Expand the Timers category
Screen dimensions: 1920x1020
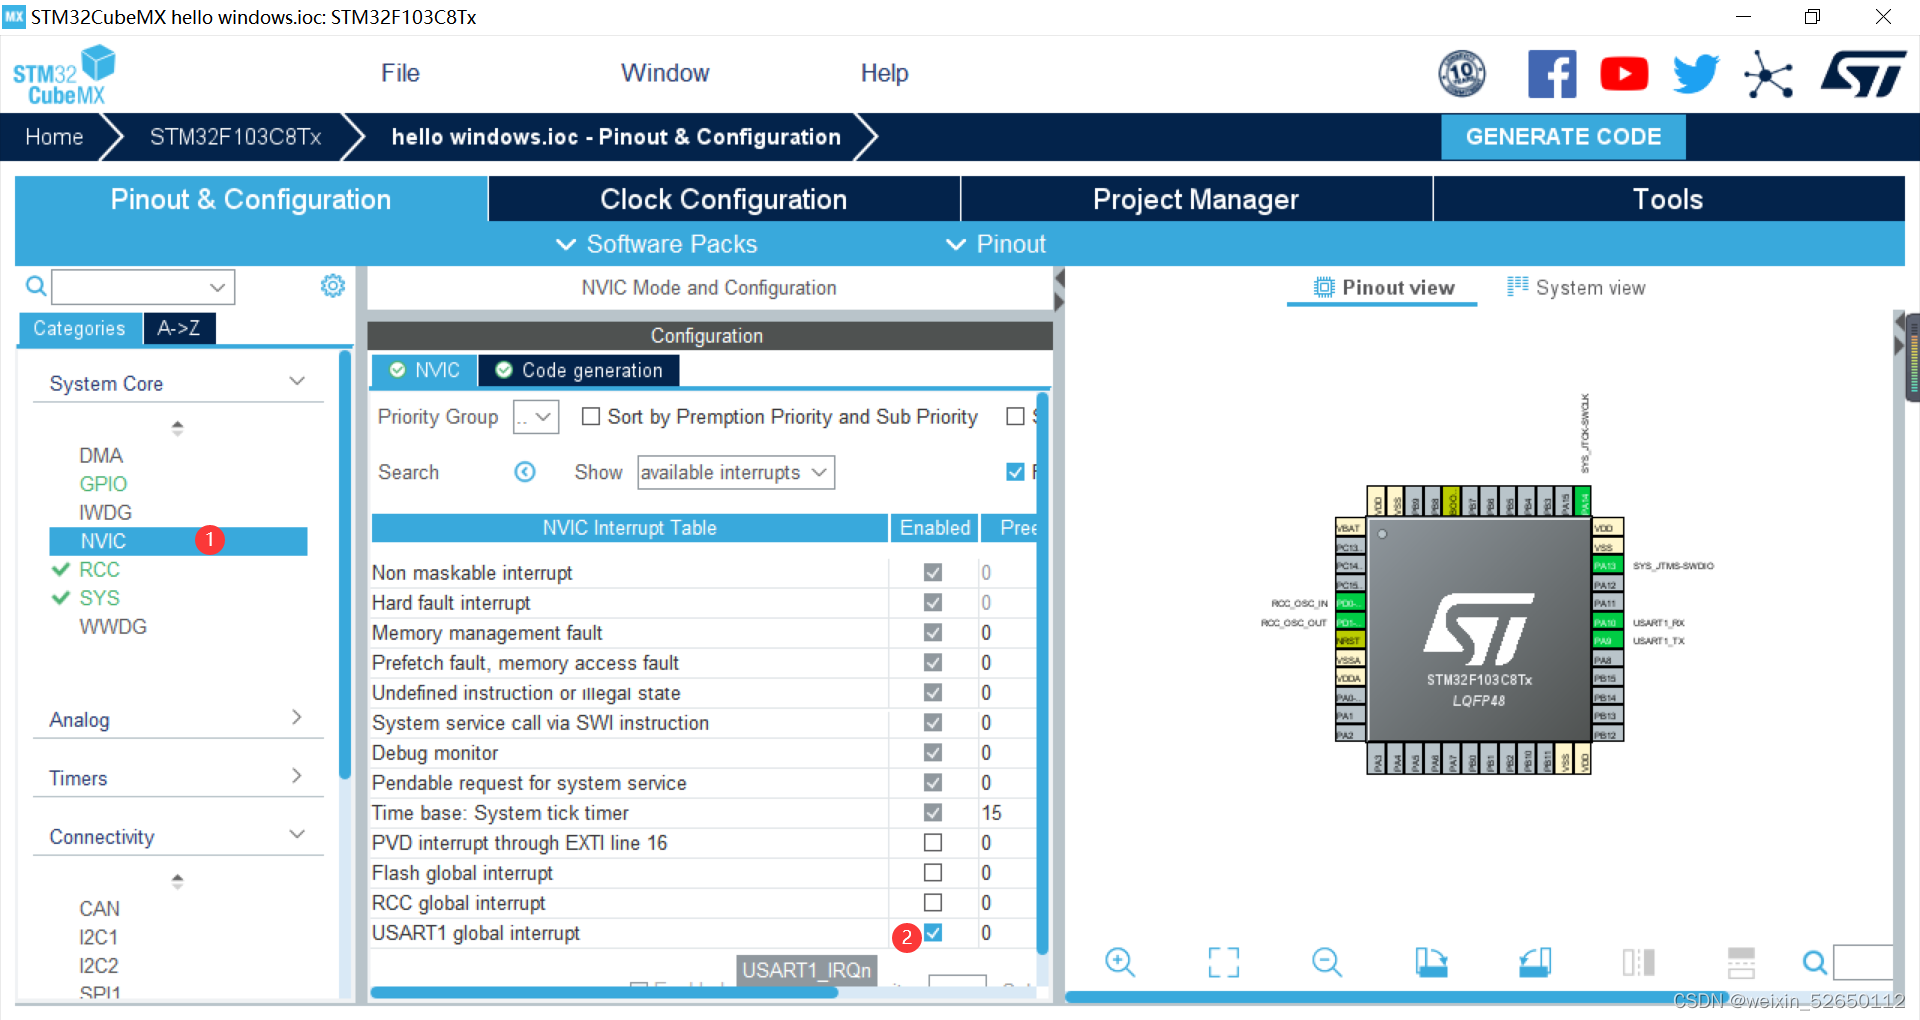pyautogui.click(x=297, y=776)
